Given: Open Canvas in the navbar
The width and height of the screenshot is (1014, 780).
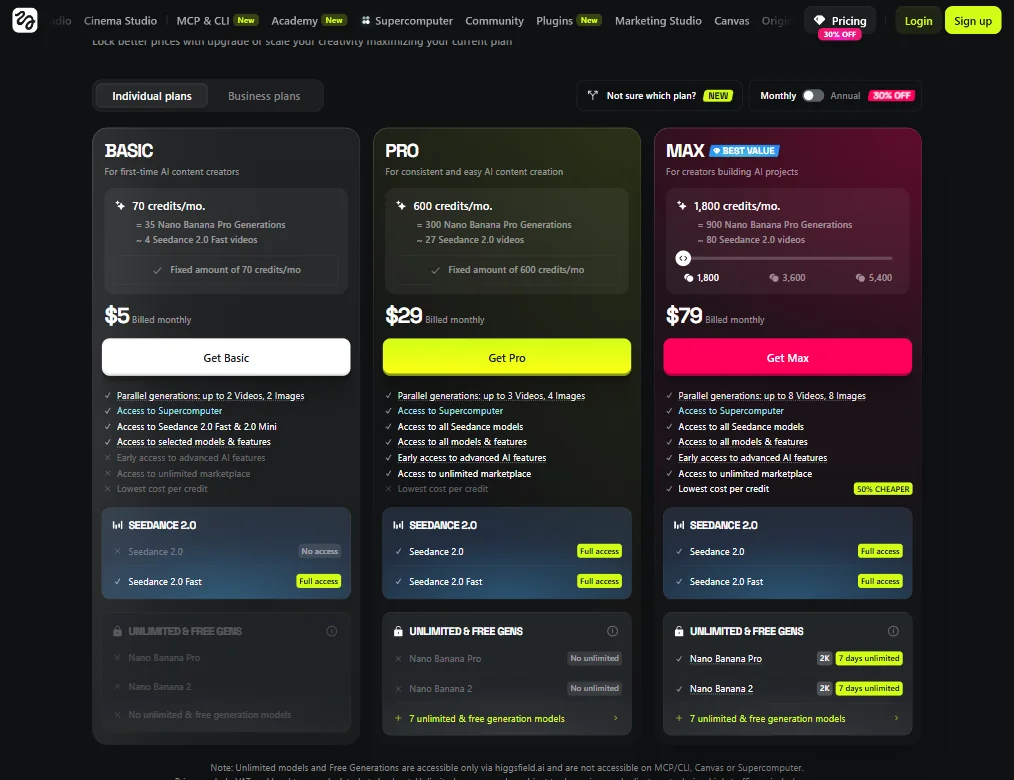Looking at the screenshot, I should (731, 21).
